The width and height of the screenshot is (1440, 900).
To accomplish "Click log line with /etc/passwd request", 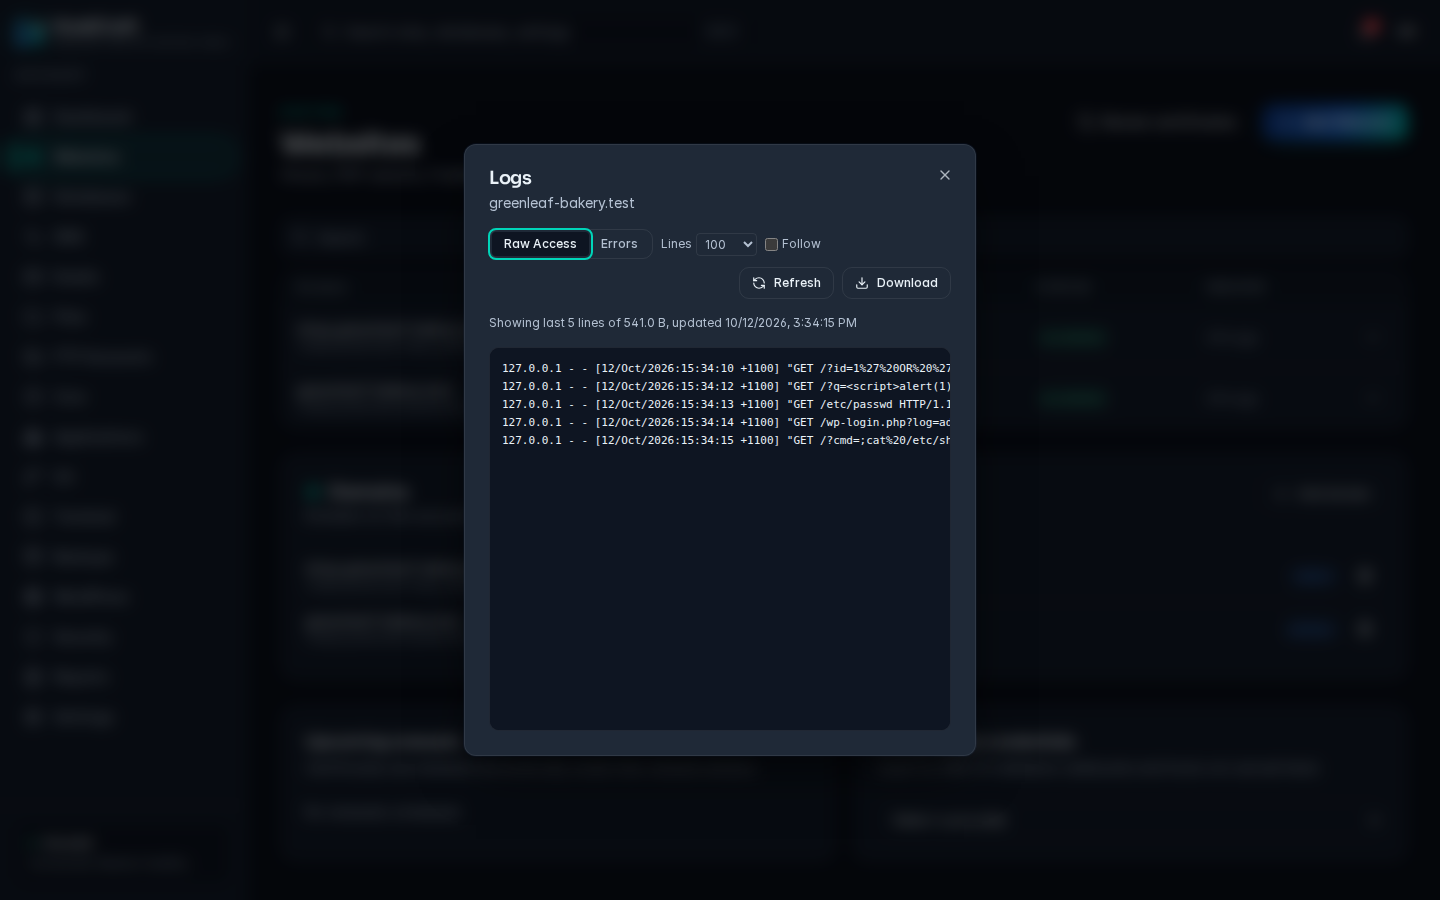I will (x=726, y=404).
